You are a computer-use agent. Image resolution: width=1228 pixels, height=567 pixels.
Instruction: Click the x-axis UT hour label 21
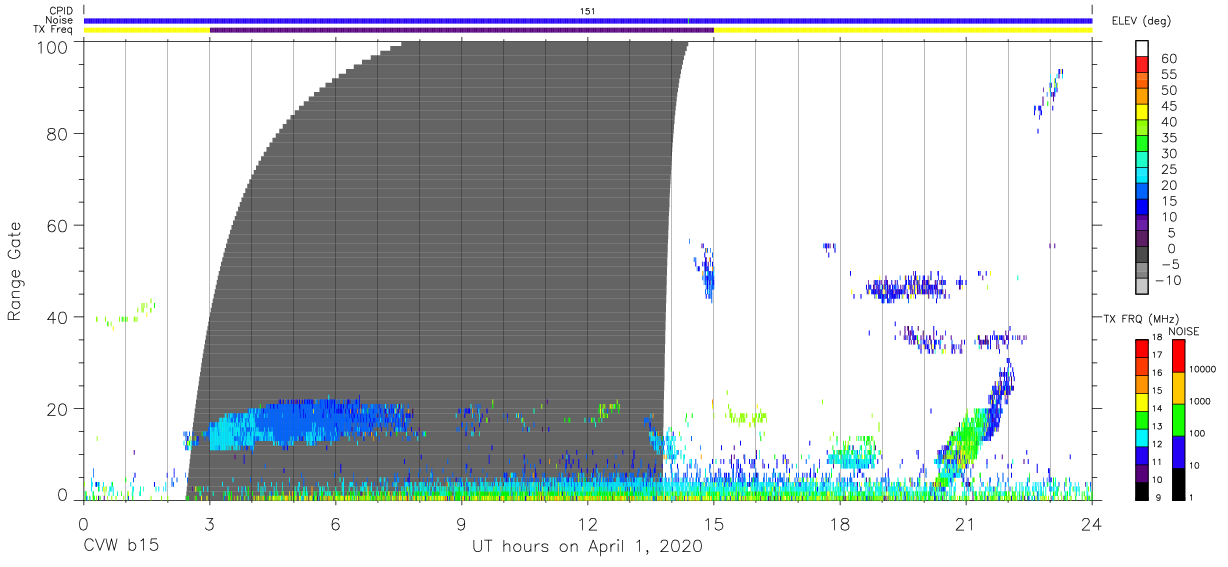coord(966,523)
